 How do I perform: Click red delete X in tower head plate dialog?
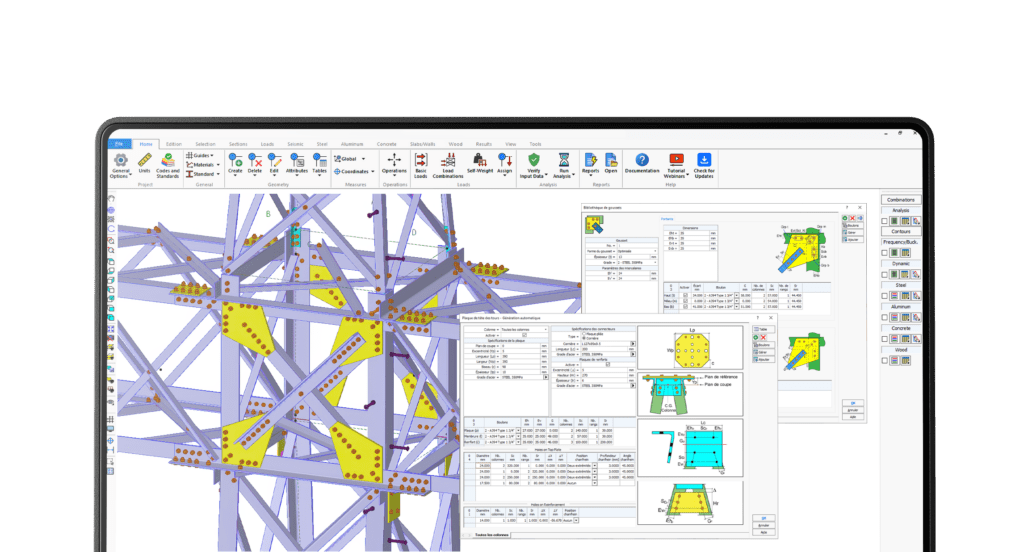[763, 337]
